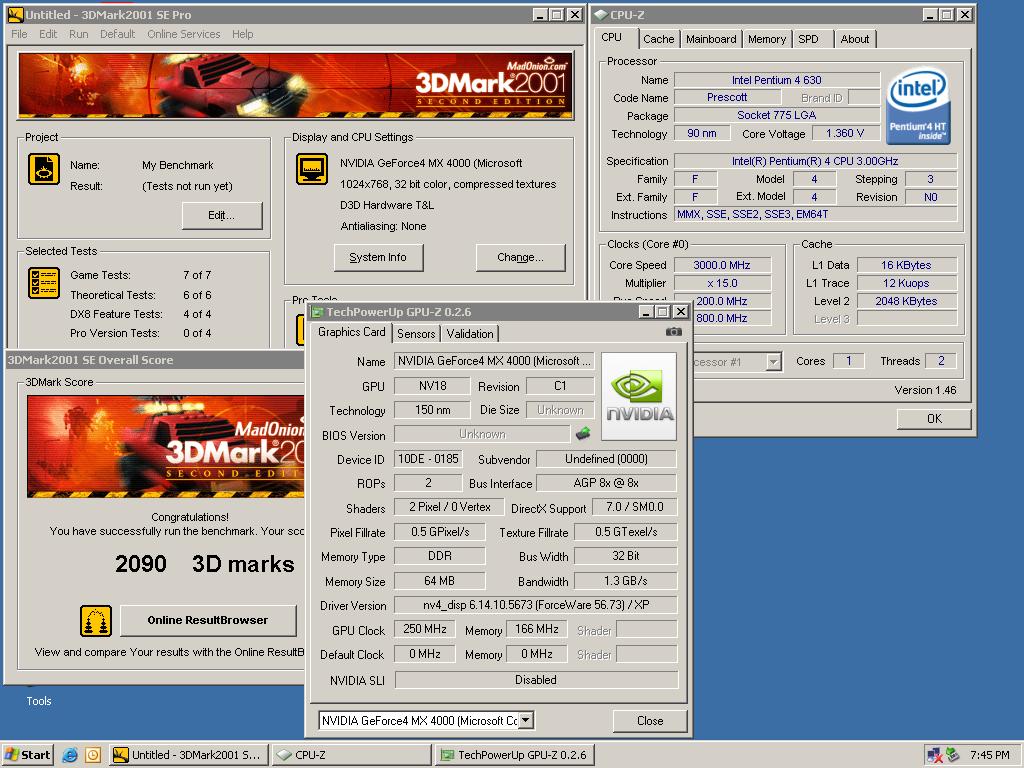The image size is (1024, 768).
Task: Click the Intel Pentium 4 HT logo in CPU-Z
Action: coord(918,106)
